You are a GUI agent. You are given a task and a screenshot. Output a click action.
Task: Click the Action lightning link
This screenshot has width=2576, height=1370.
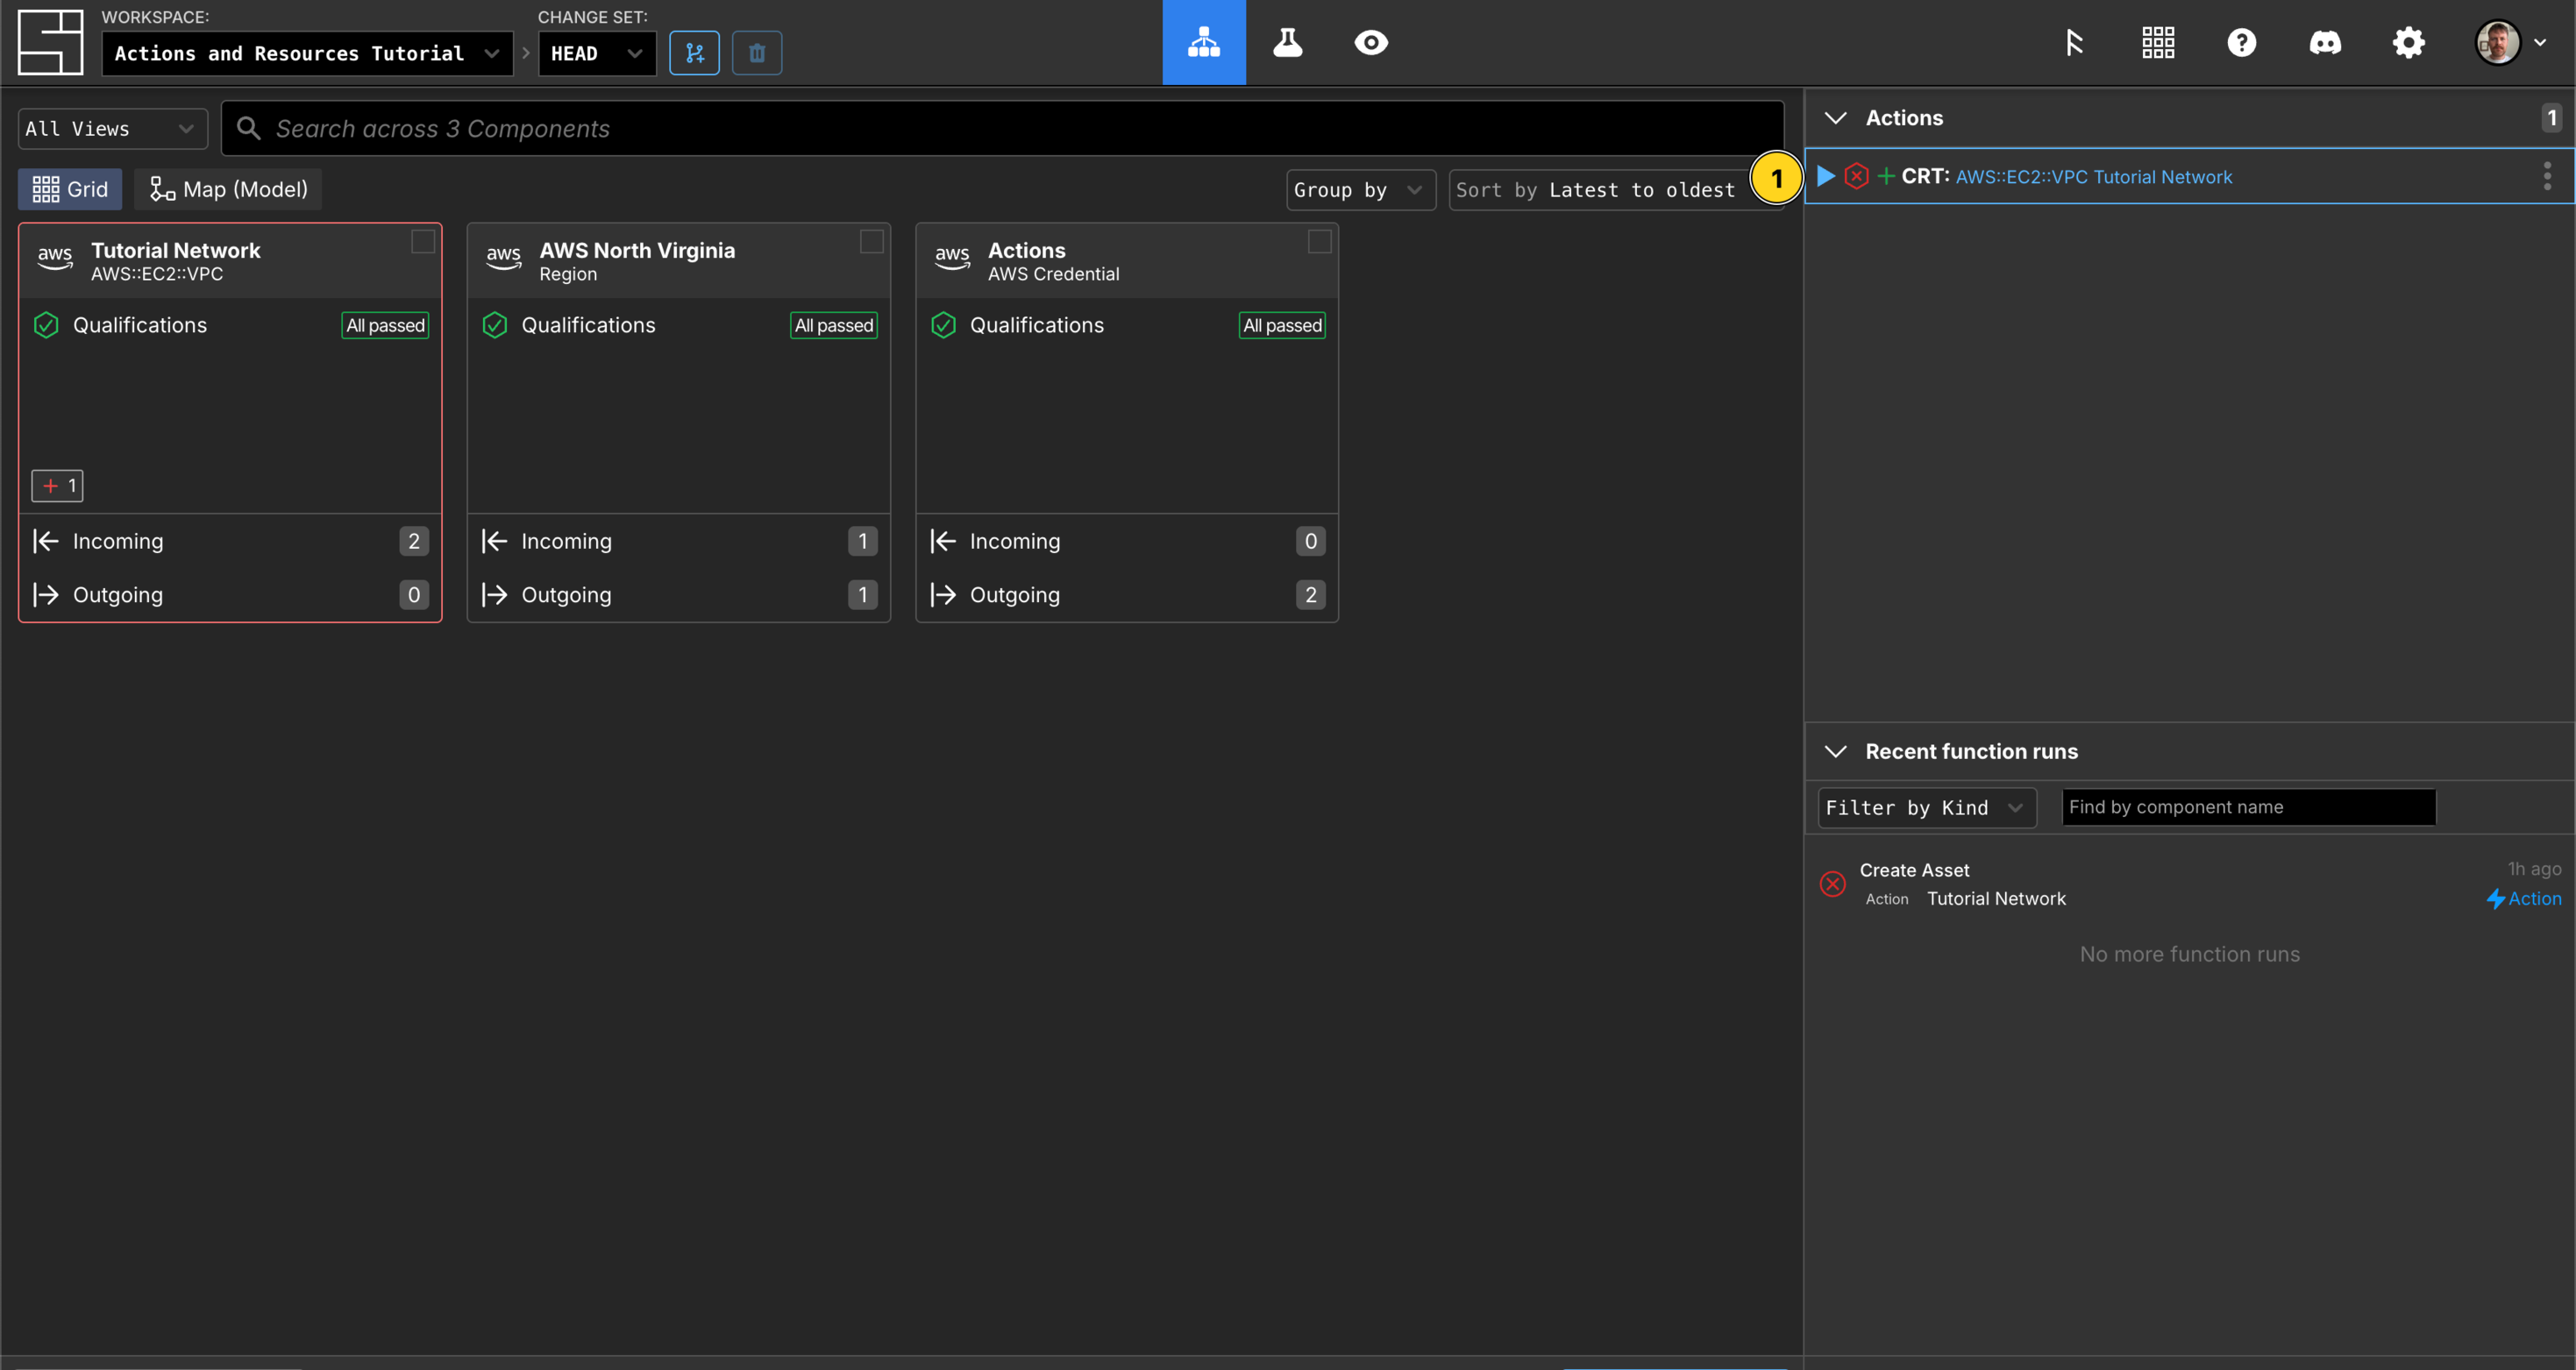pos(2524,899)
